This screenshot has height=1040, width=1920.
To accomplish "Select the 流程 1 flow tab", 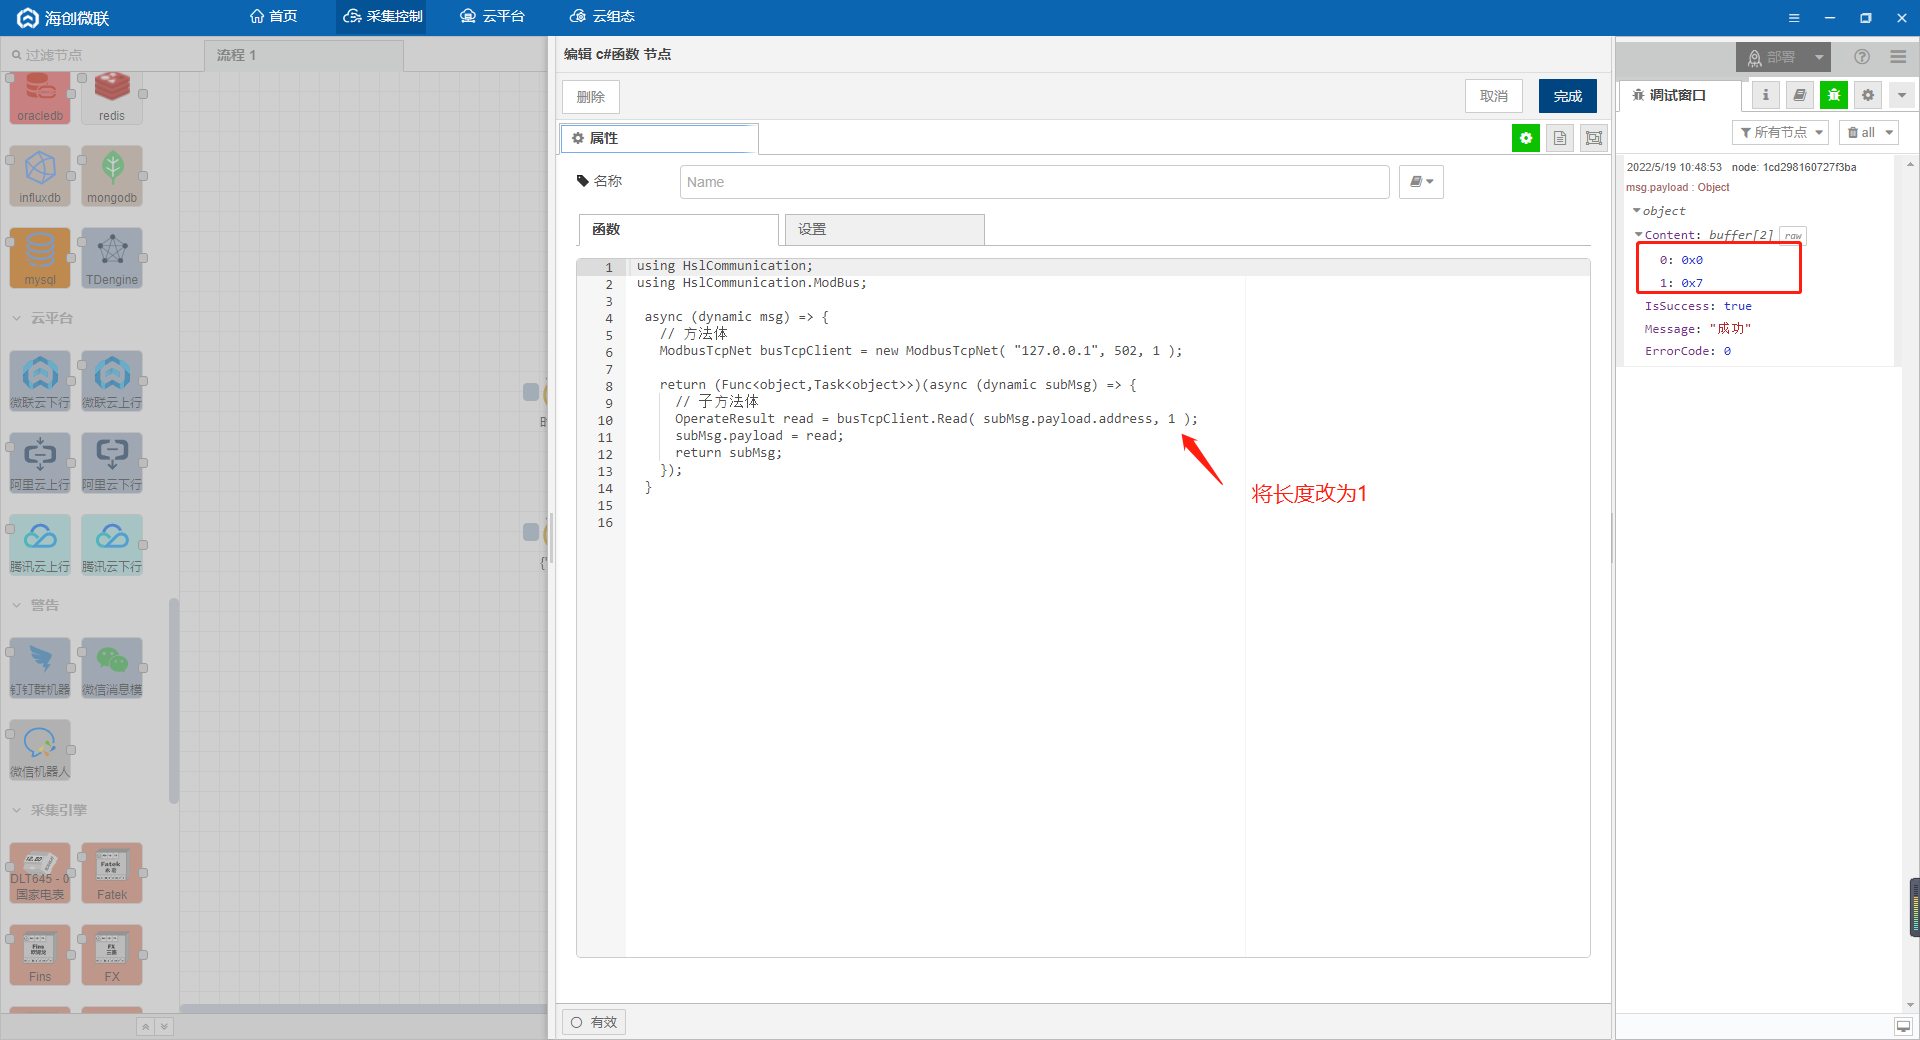I will tap(304, 55).
